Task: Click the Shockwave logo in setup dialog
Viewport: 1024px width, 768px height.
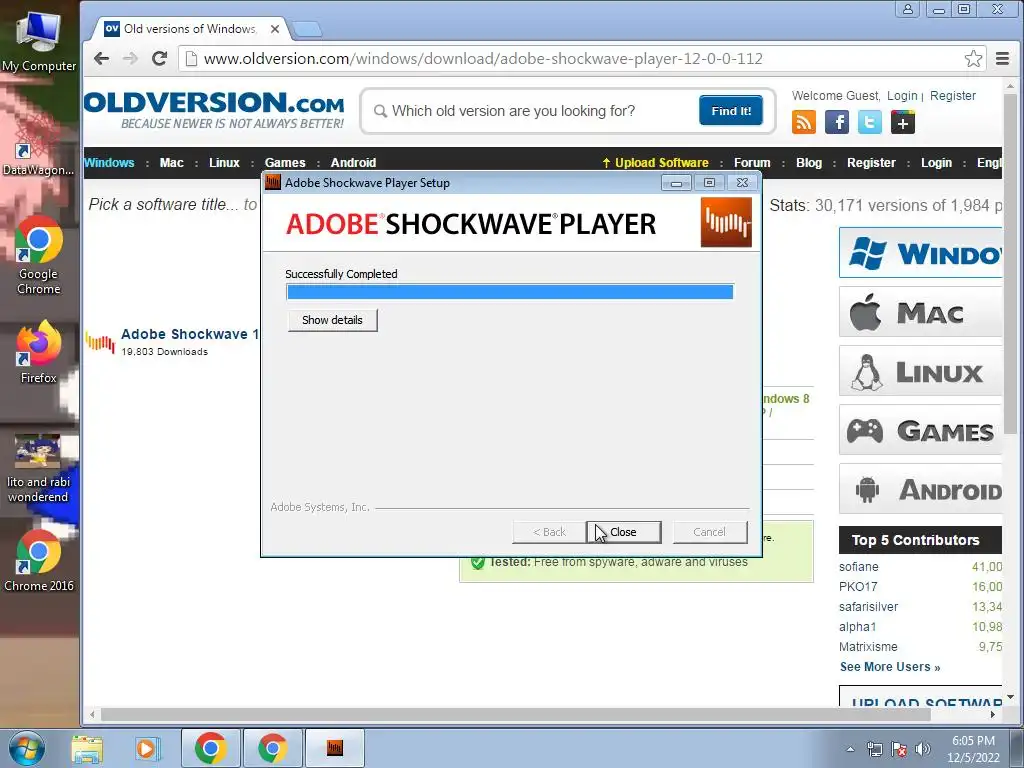Action: (726, 223)
